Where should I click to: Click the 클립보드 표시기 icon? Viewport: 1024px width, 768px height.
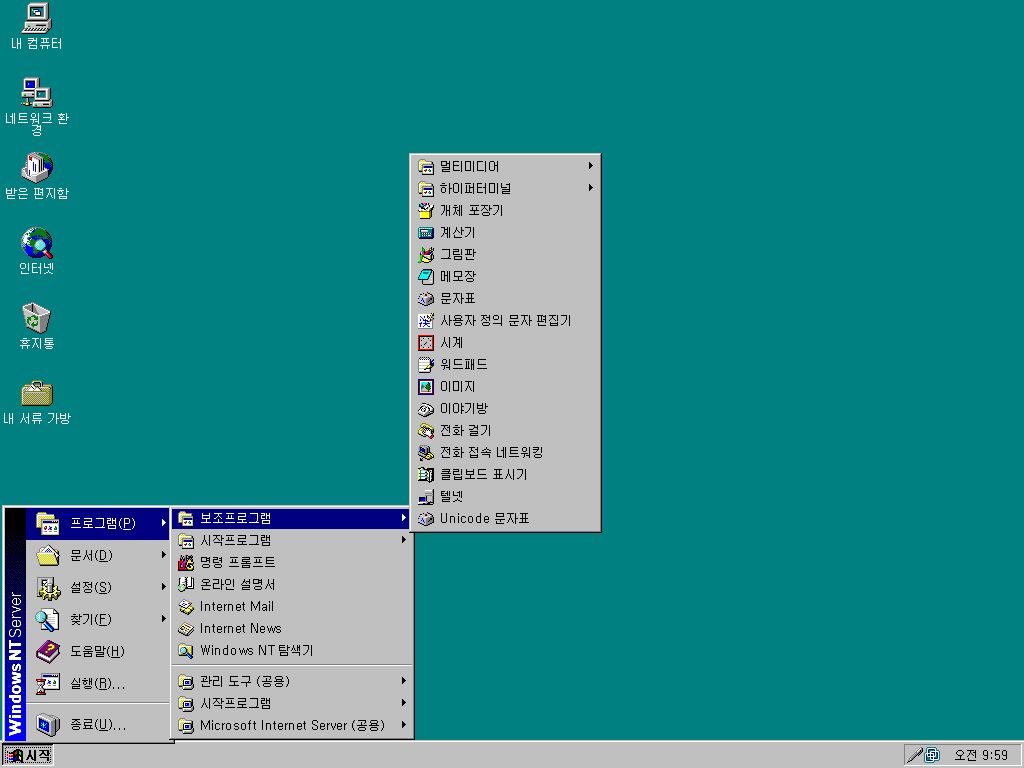(x=426, y=475)
